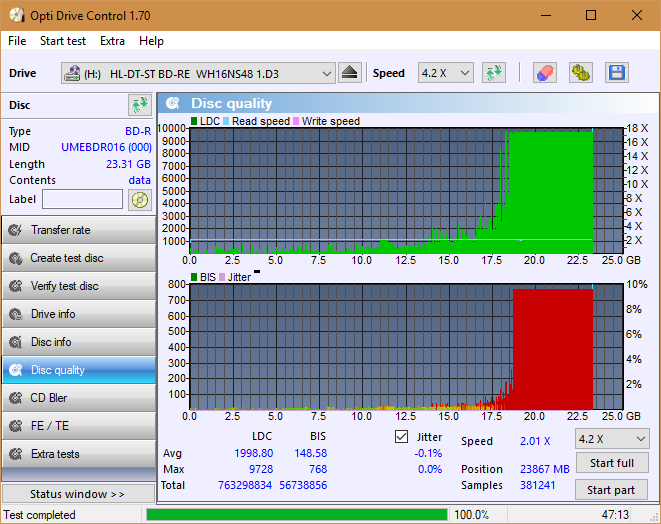The height and width of the screenshot is (524, 661).
Task: Click the eject disc icon
Action: click(349, 73)
